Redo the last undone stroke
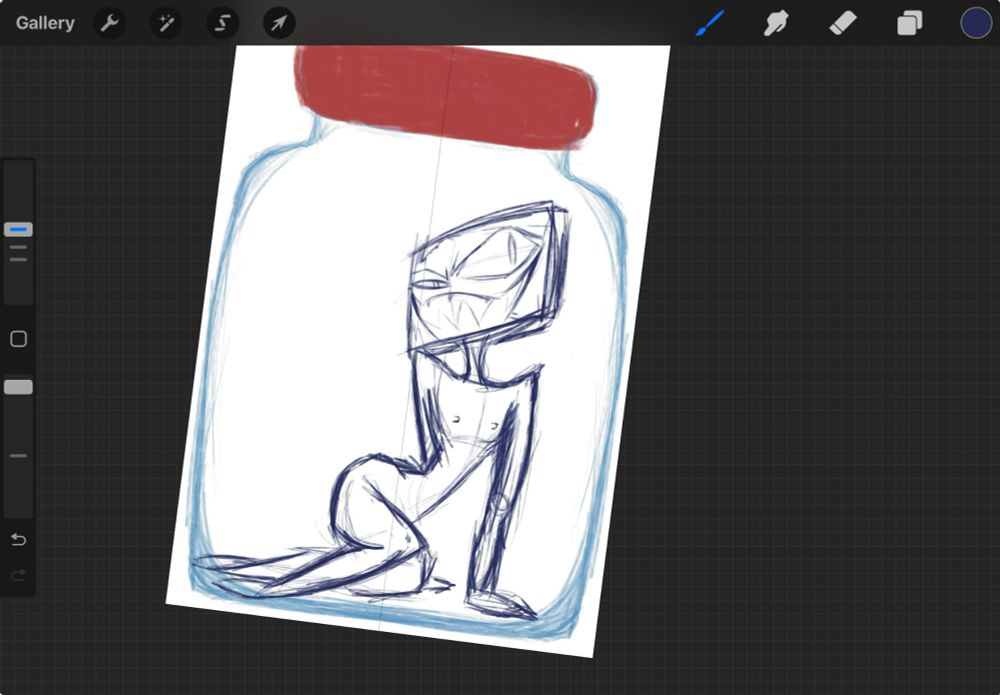Viewport: 1000px width, 695px height. pos(18,576)
